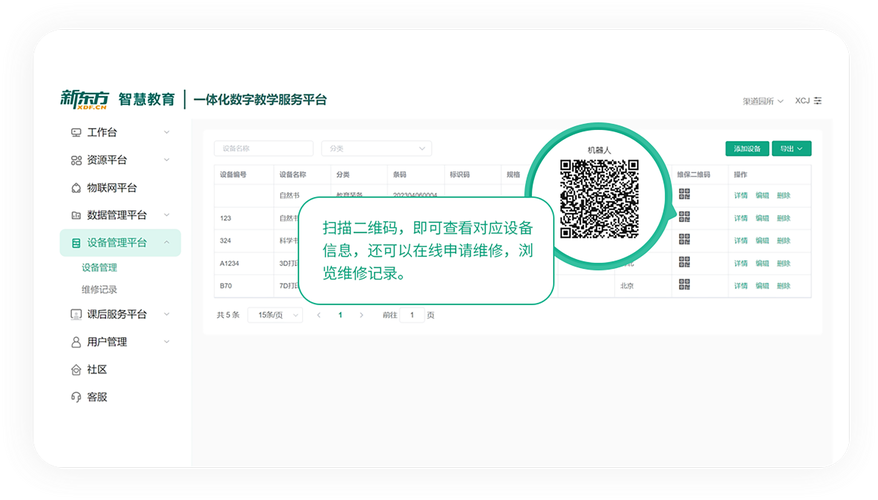Click the 课后服务平台 after-class service icon
Image resolution: width=878 pixels, height=500 pixels.
[x=76, y=314]
